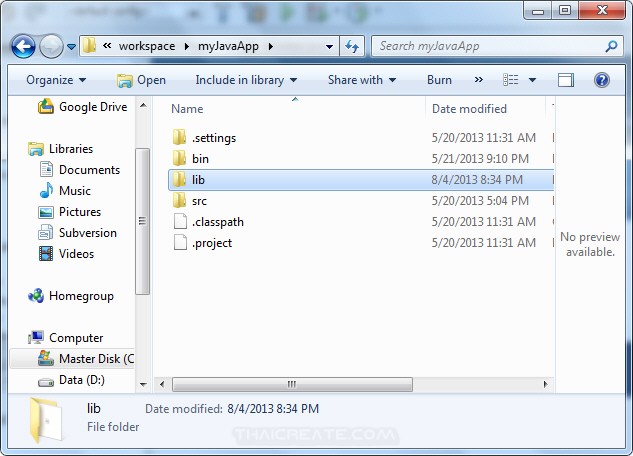633x456 pixels.
Task: Go back with the blue Back arrow
Action: point(23,46)
